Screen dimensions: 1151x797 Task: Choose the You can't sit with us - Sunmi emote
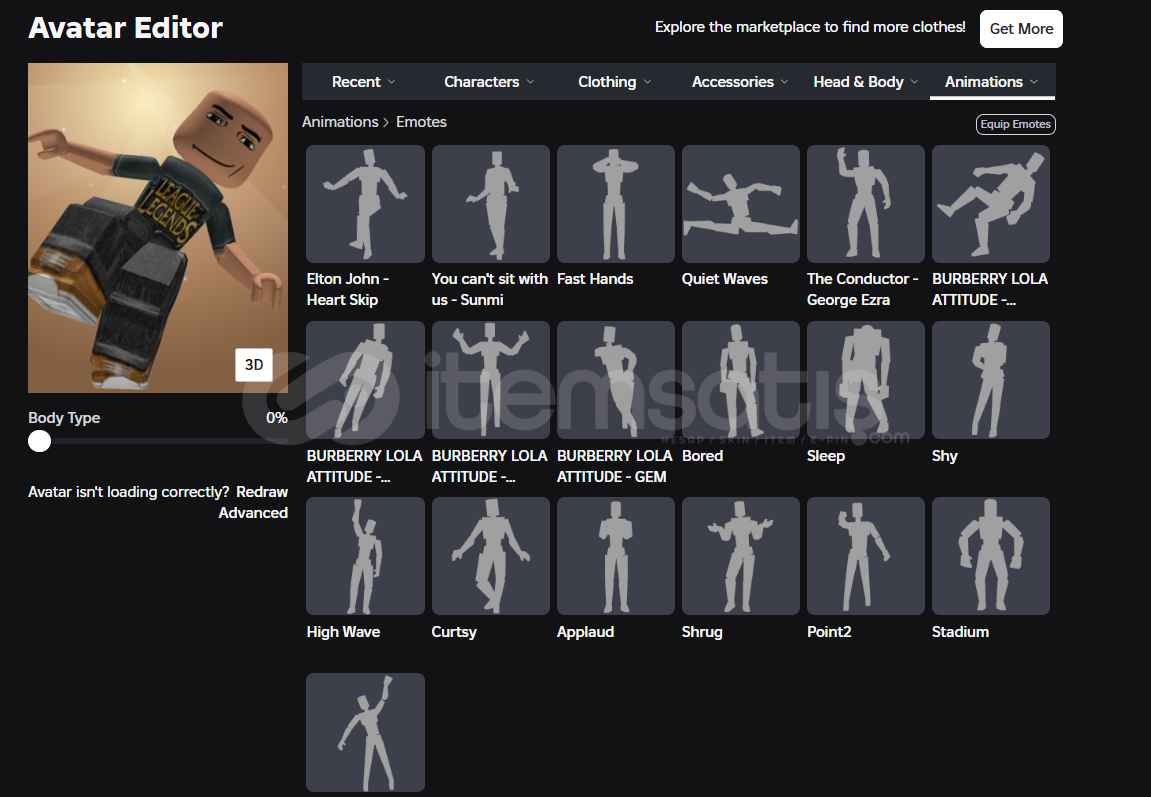[490, 204]
